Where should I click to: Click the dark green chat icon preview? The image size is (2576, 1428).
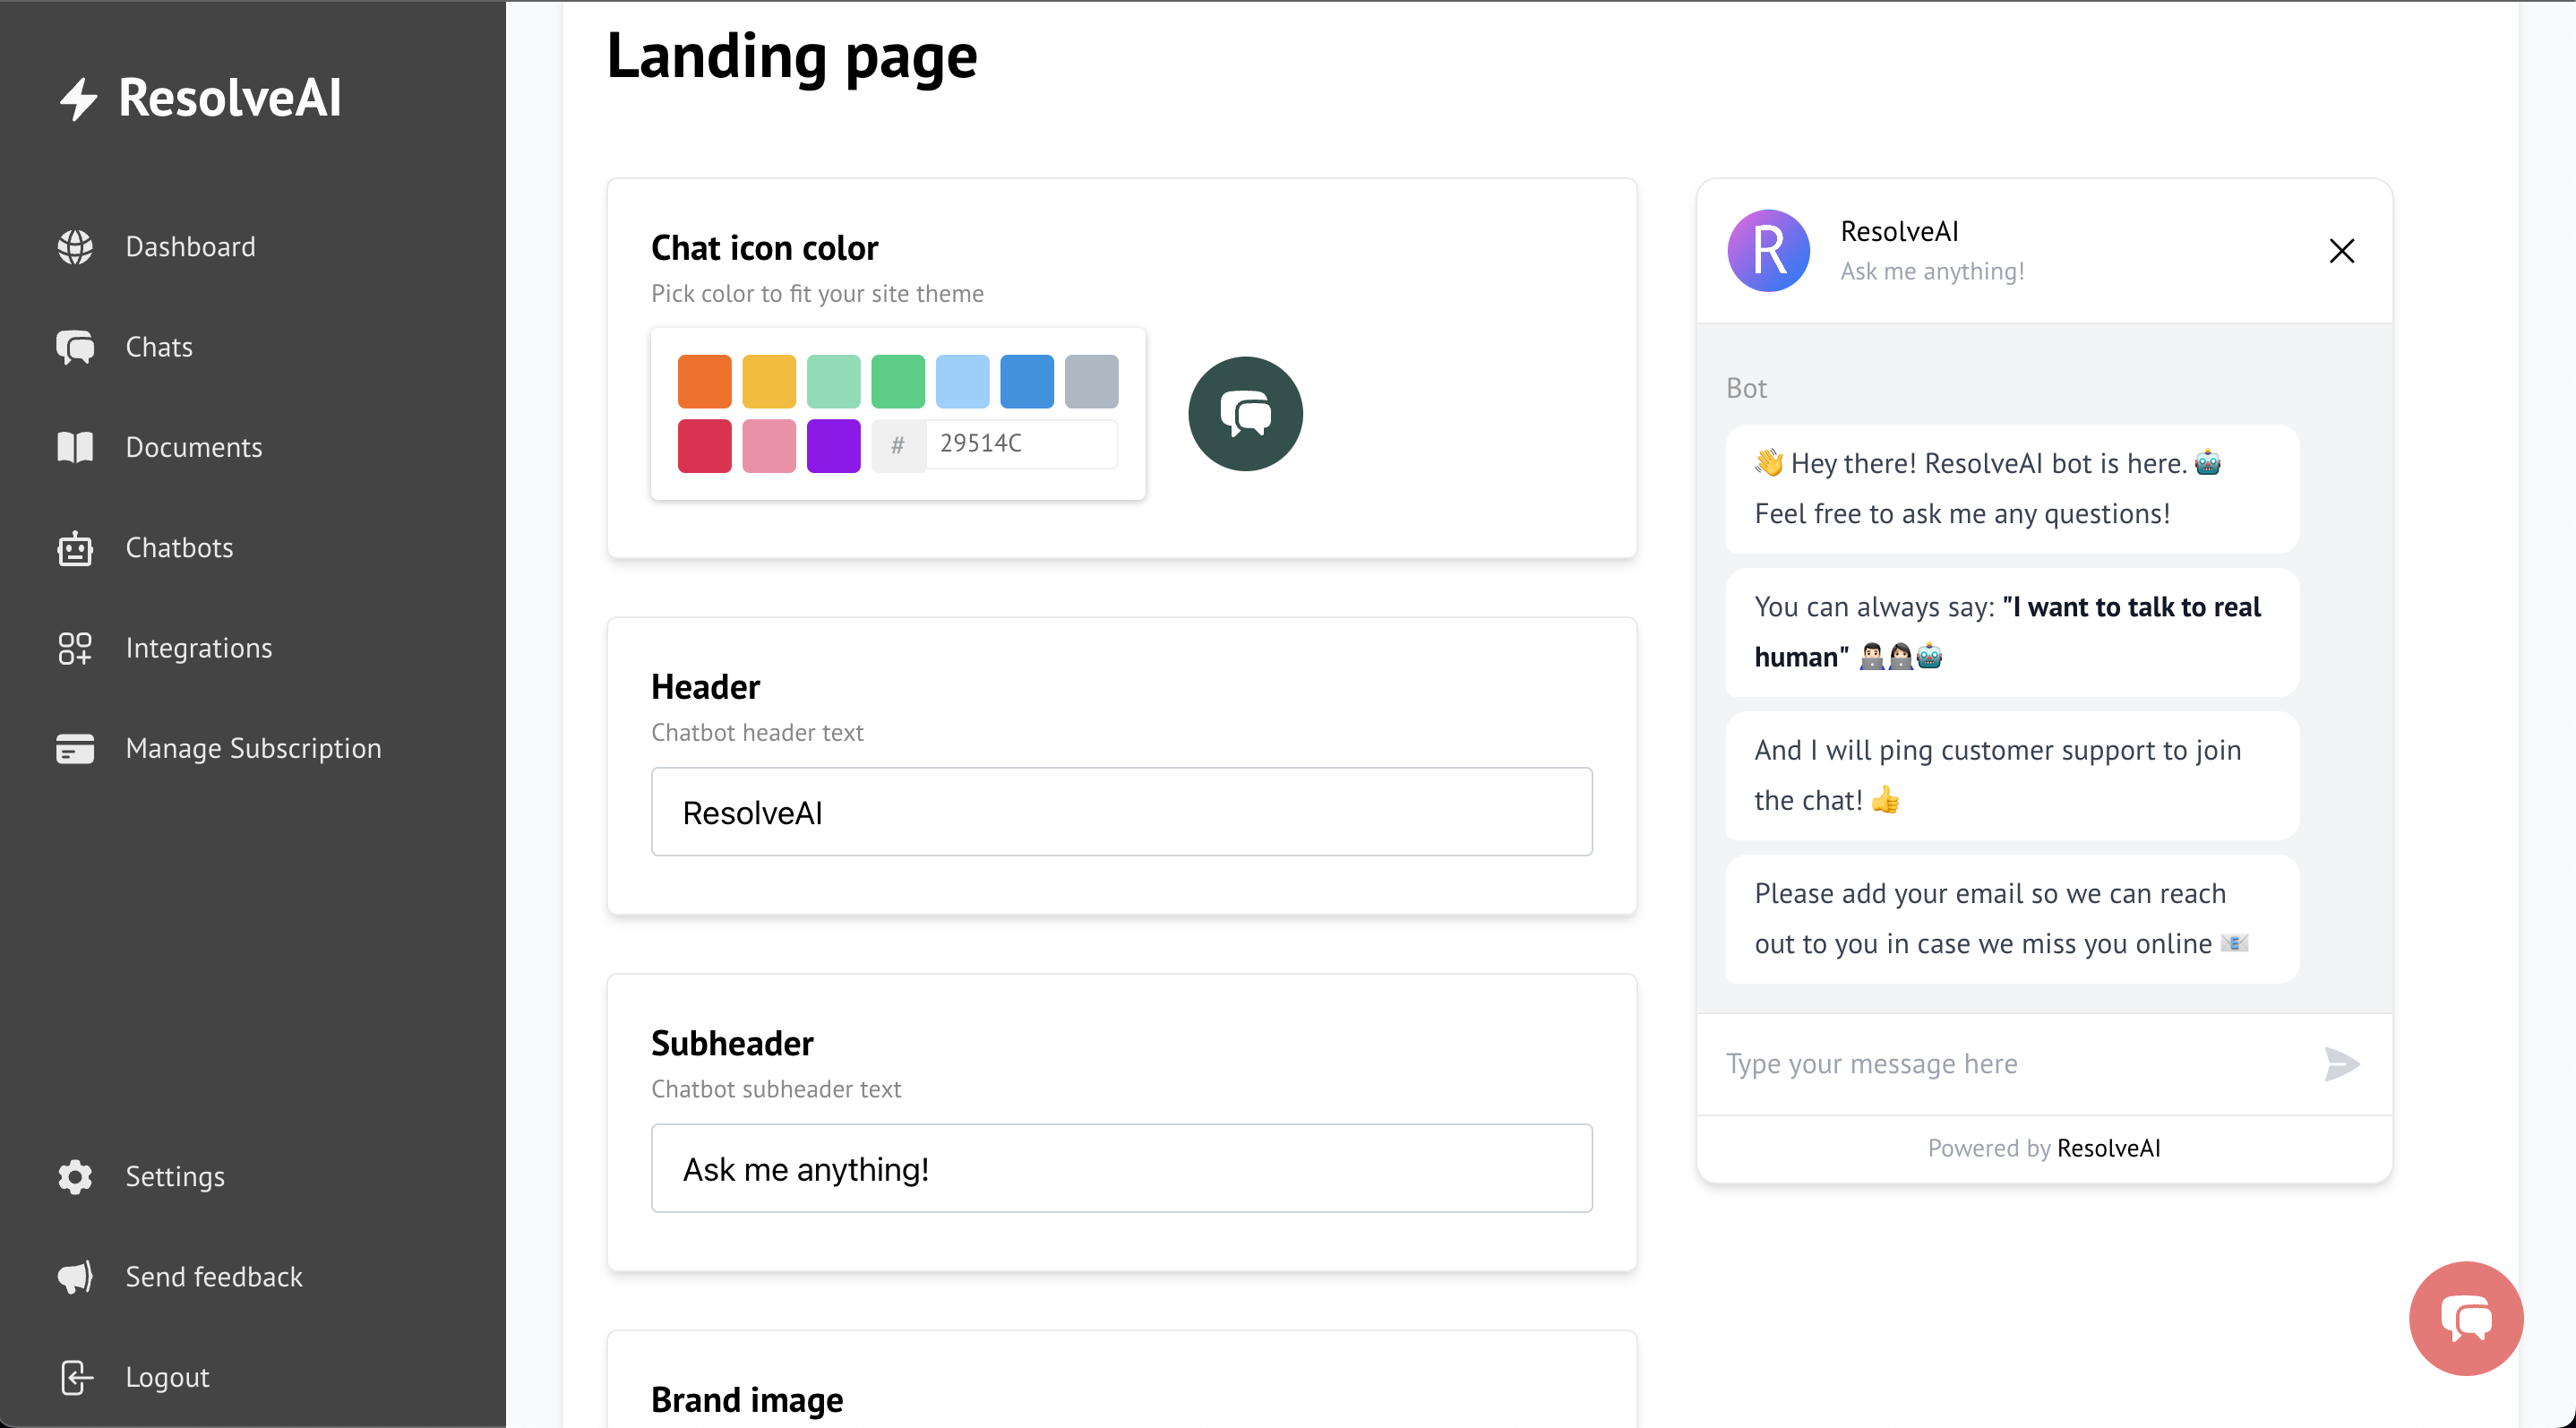click(x=1245, y=412)
